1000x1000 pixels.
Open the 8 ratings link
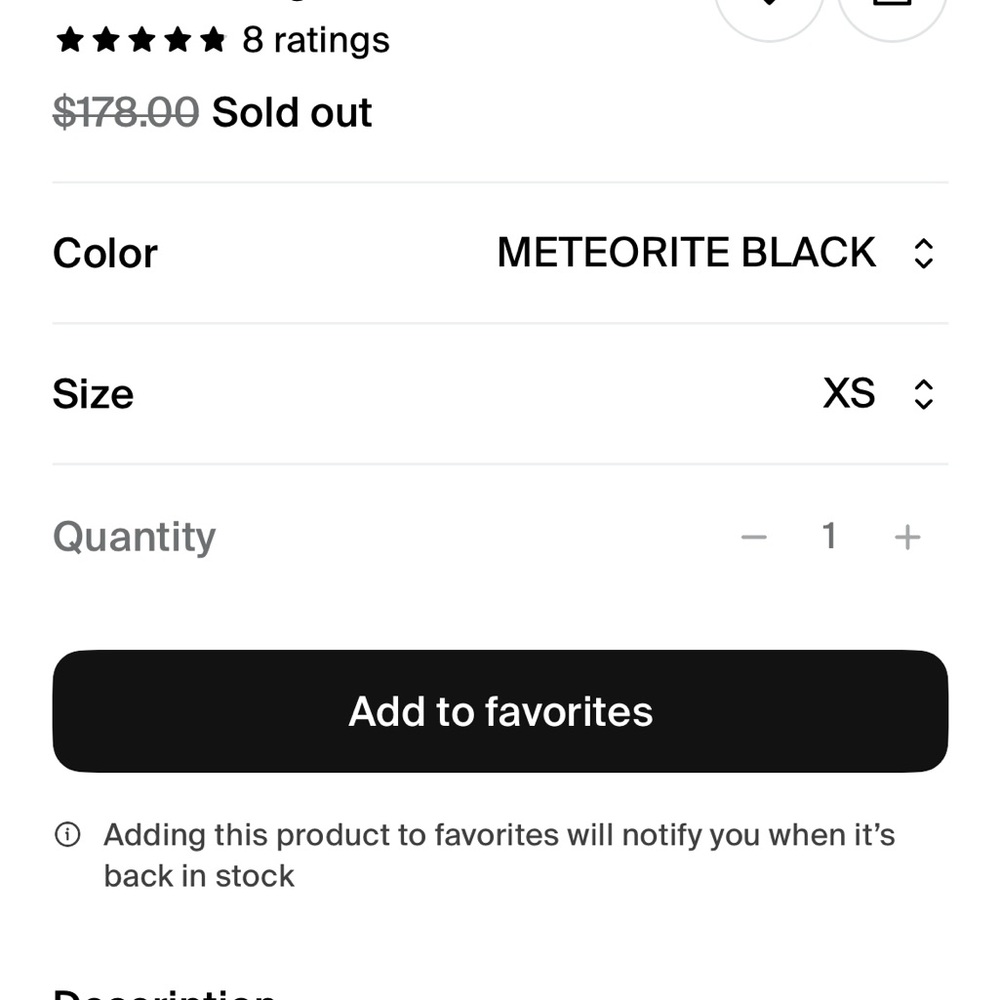coord(316,41)
